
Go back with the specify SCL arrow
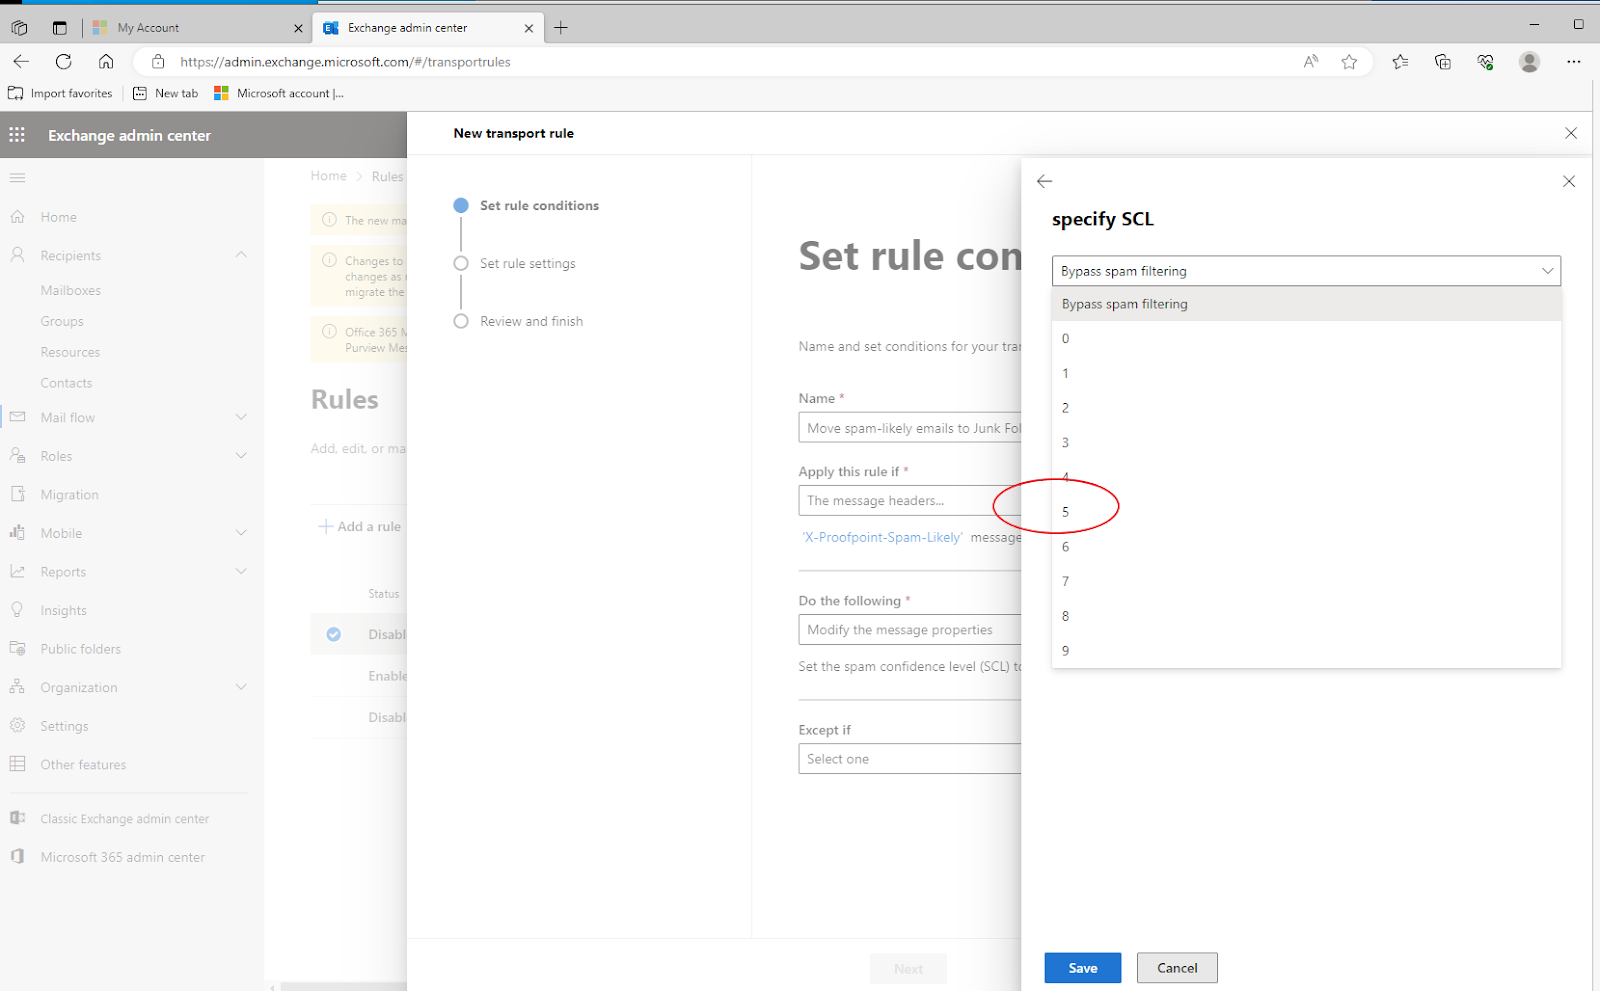1045,181
